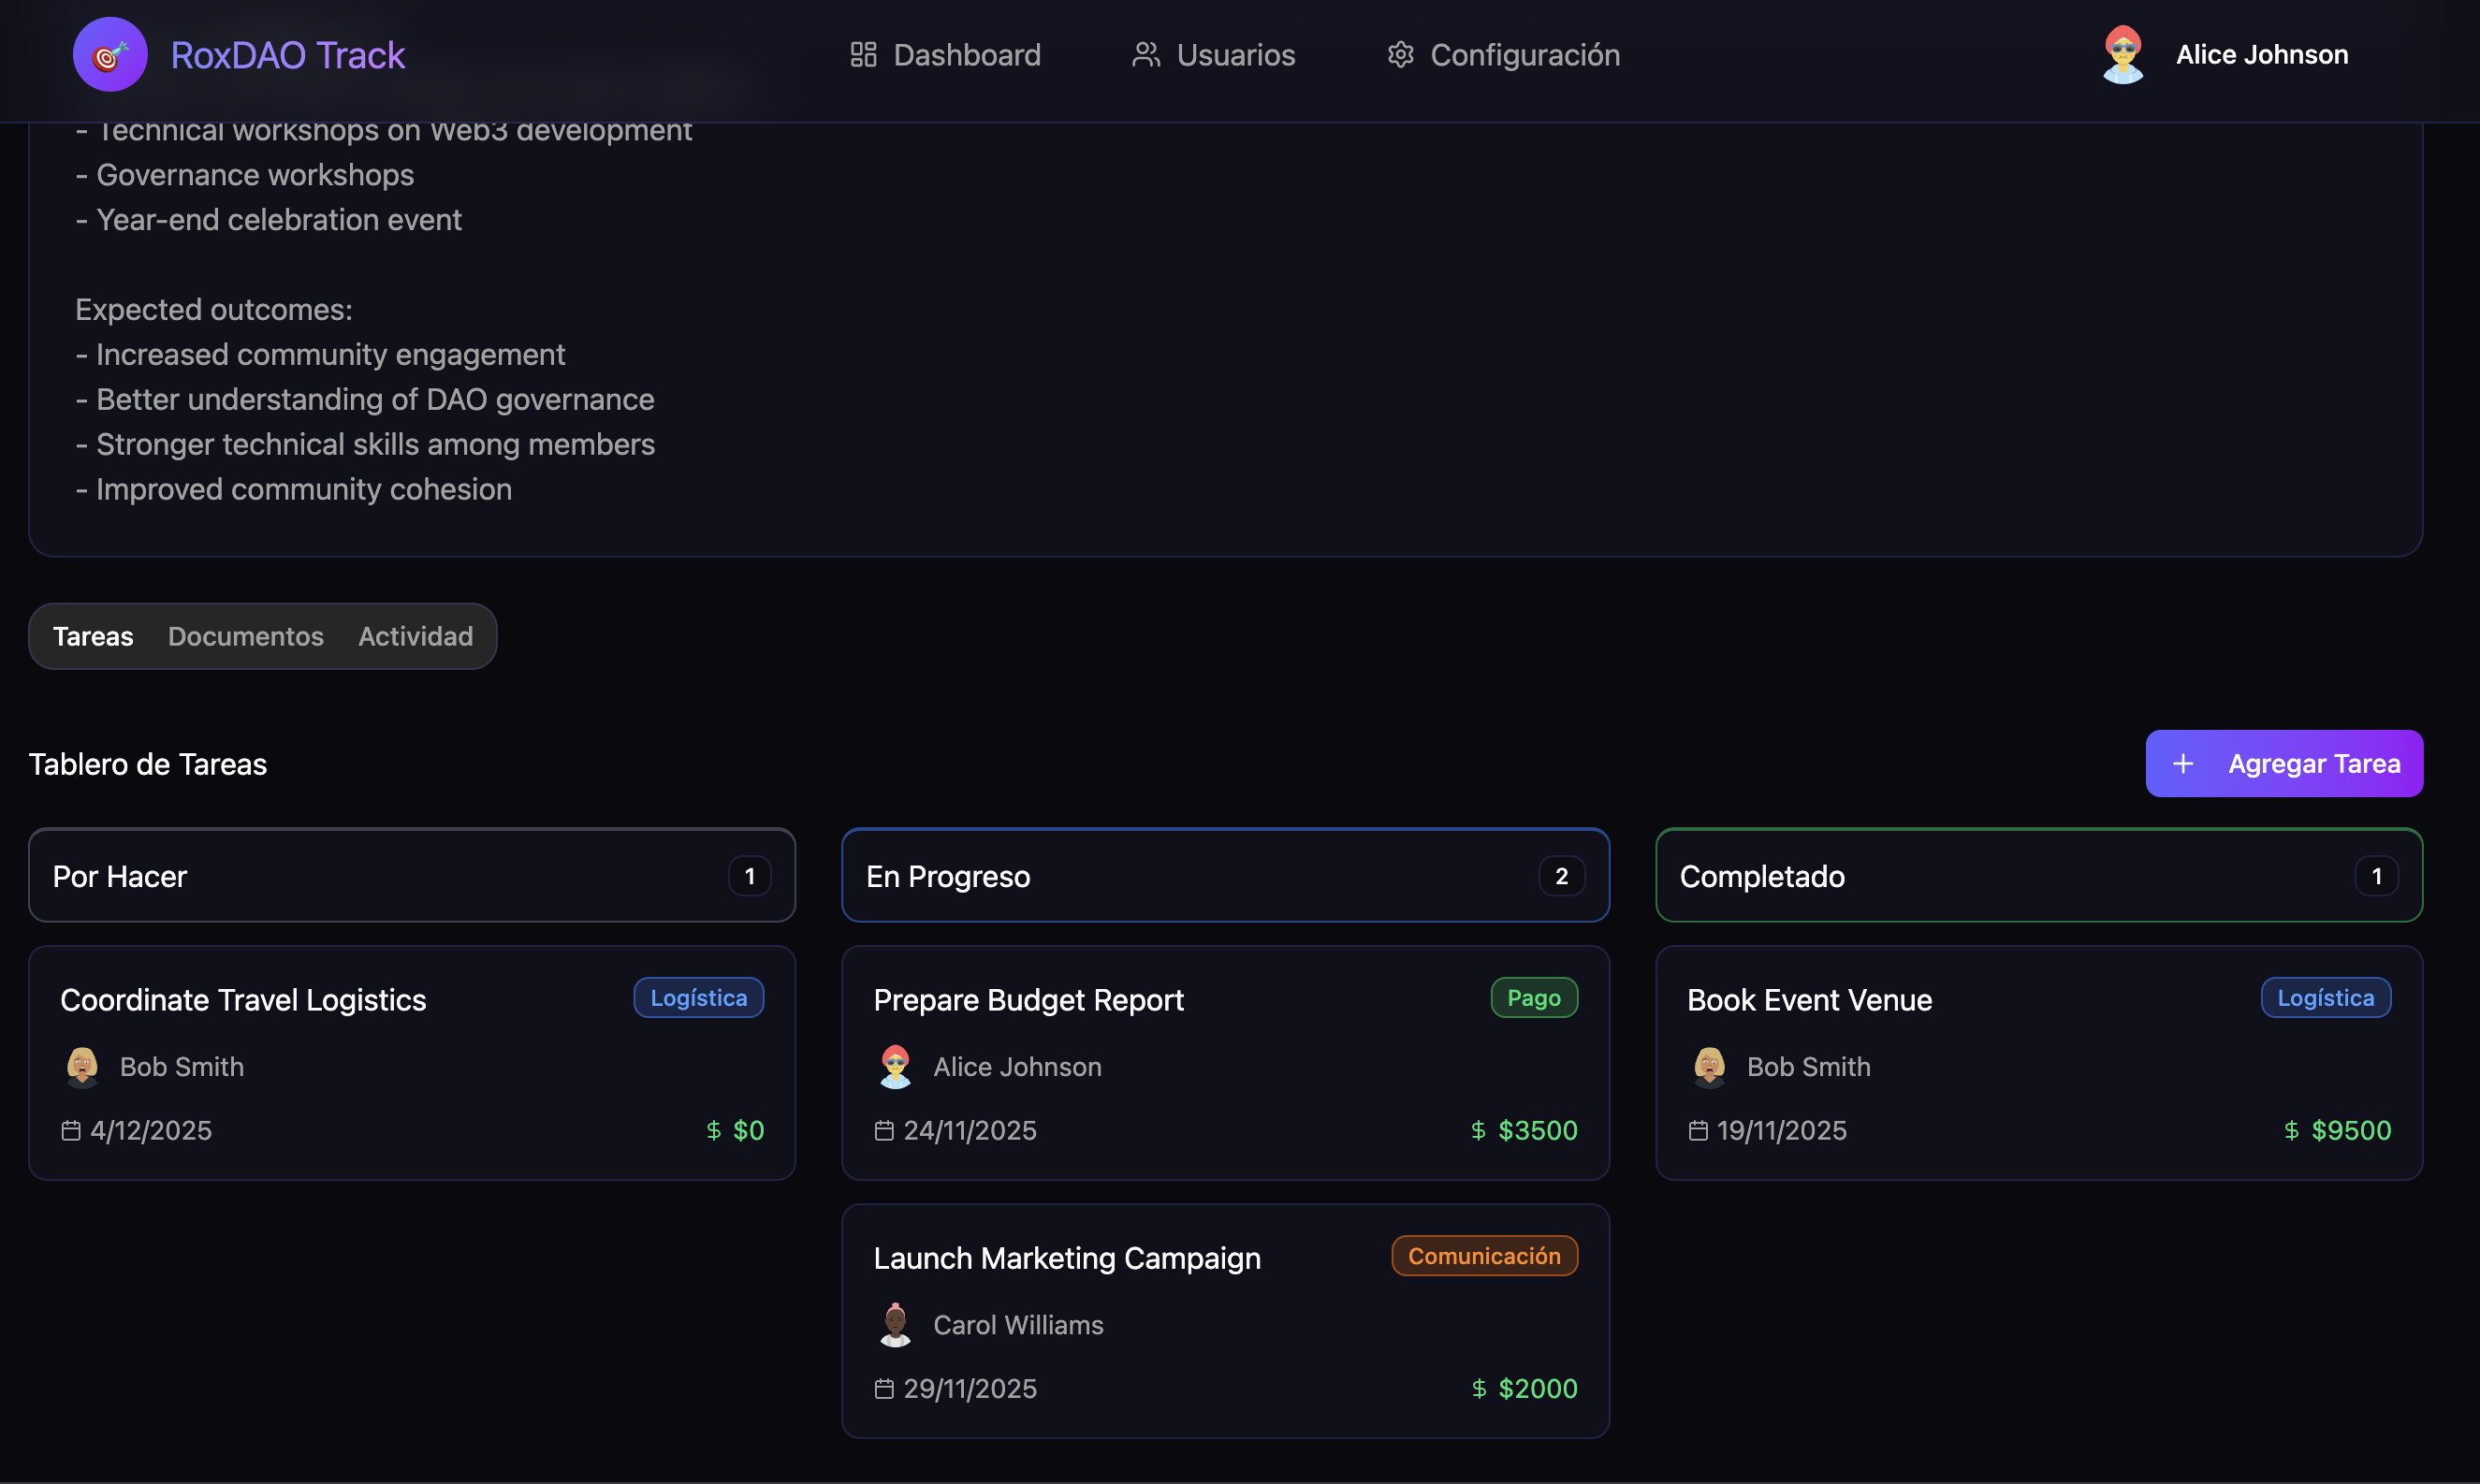Screen dimensions: 2480x1484
Task: Click Bob Smith's avatar on Coordinate Travel Logistics
Action: pos(81,1066)
